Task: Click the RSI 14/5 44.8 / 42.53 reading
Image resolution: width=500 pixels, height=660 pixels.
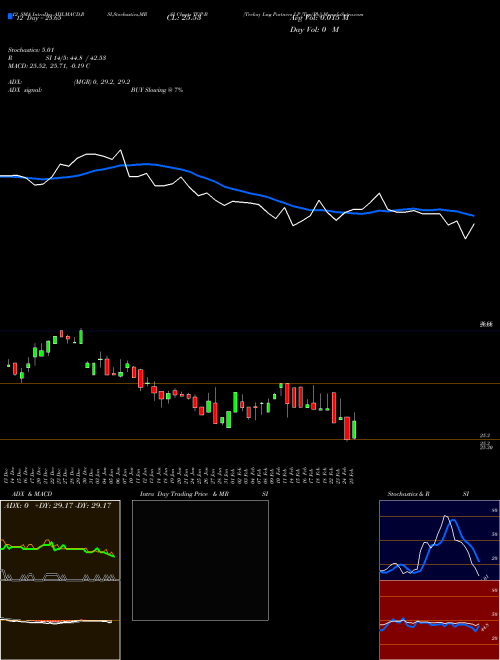Action: coord(57,58)
